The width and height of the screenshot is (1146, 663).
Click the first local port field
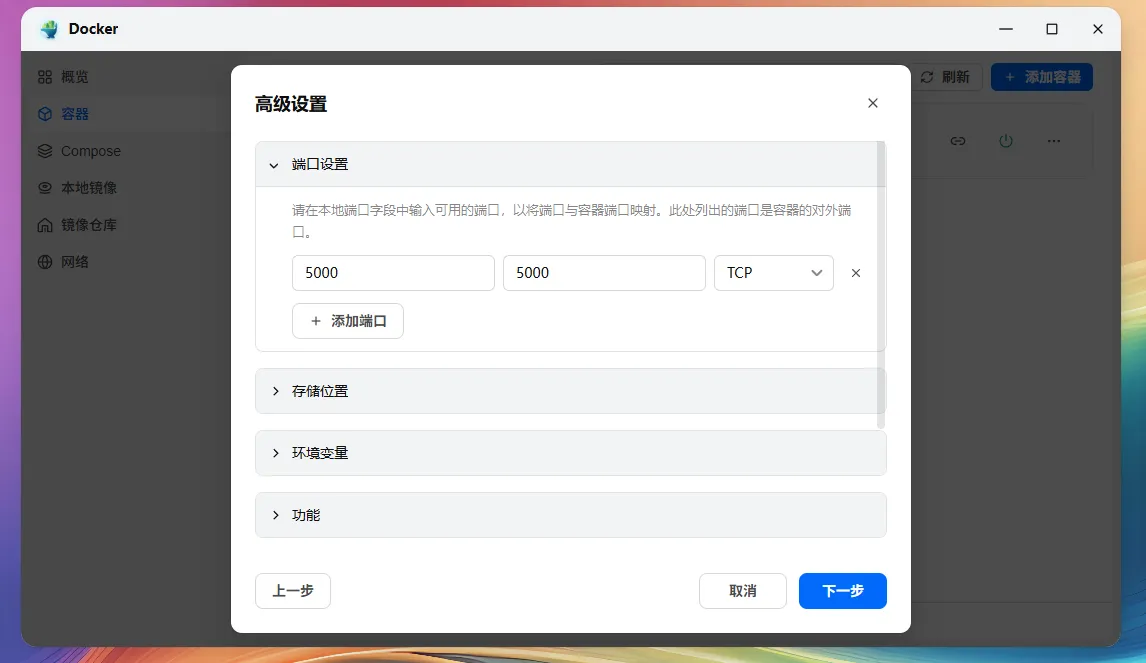[x=393, y=273]
